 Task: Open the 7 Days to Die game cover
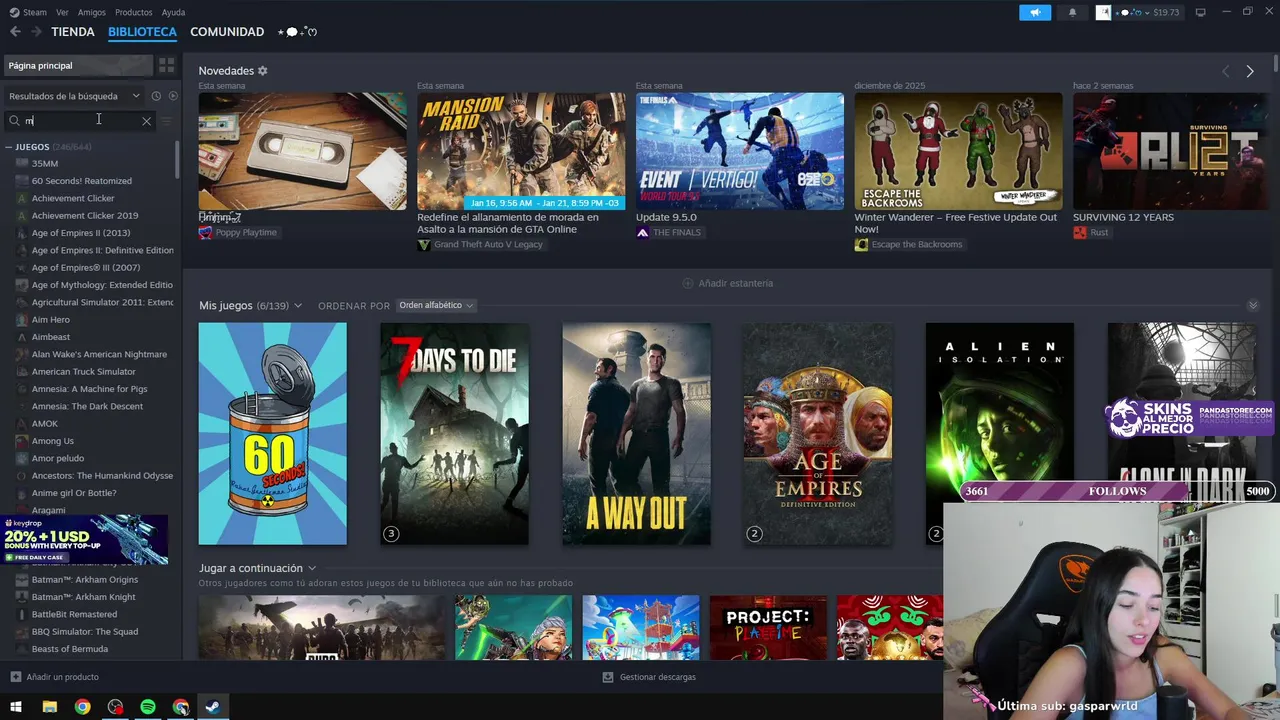pos(454,434)
